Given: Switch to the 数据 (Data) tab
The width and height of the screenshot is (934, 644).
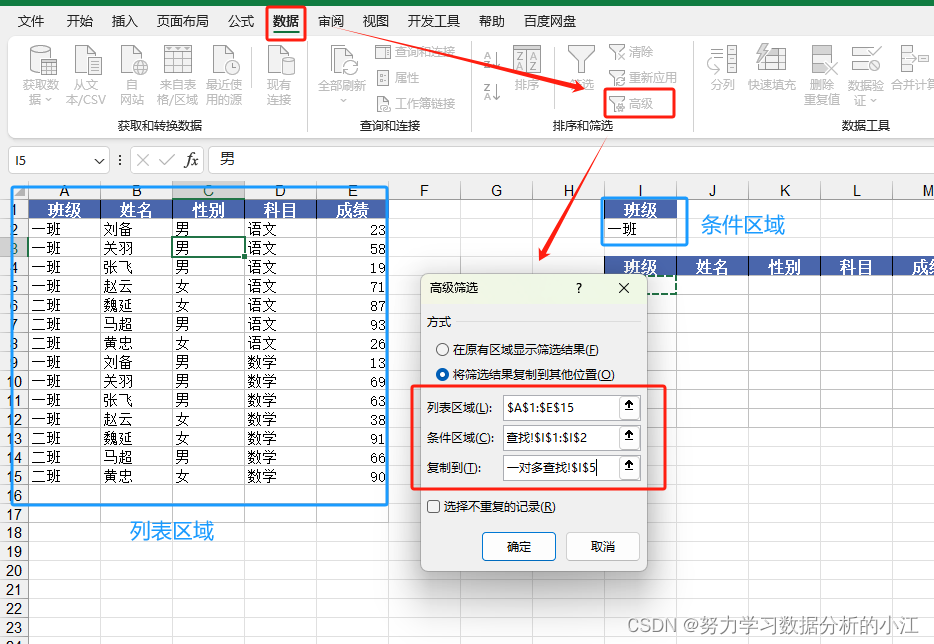Looking at the screenshot, I should click(x=286, y=21).
